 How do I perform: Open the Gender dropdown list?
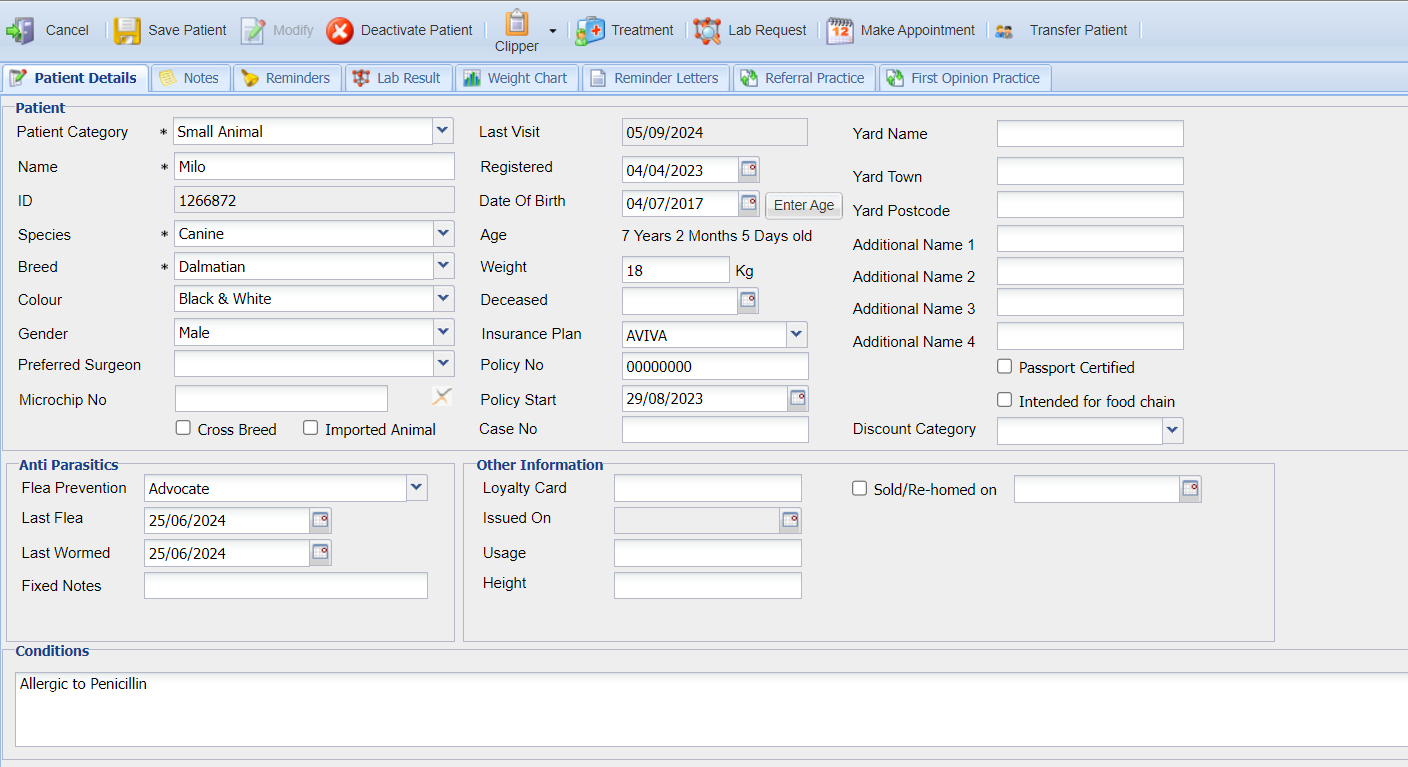tap(443, 332)
